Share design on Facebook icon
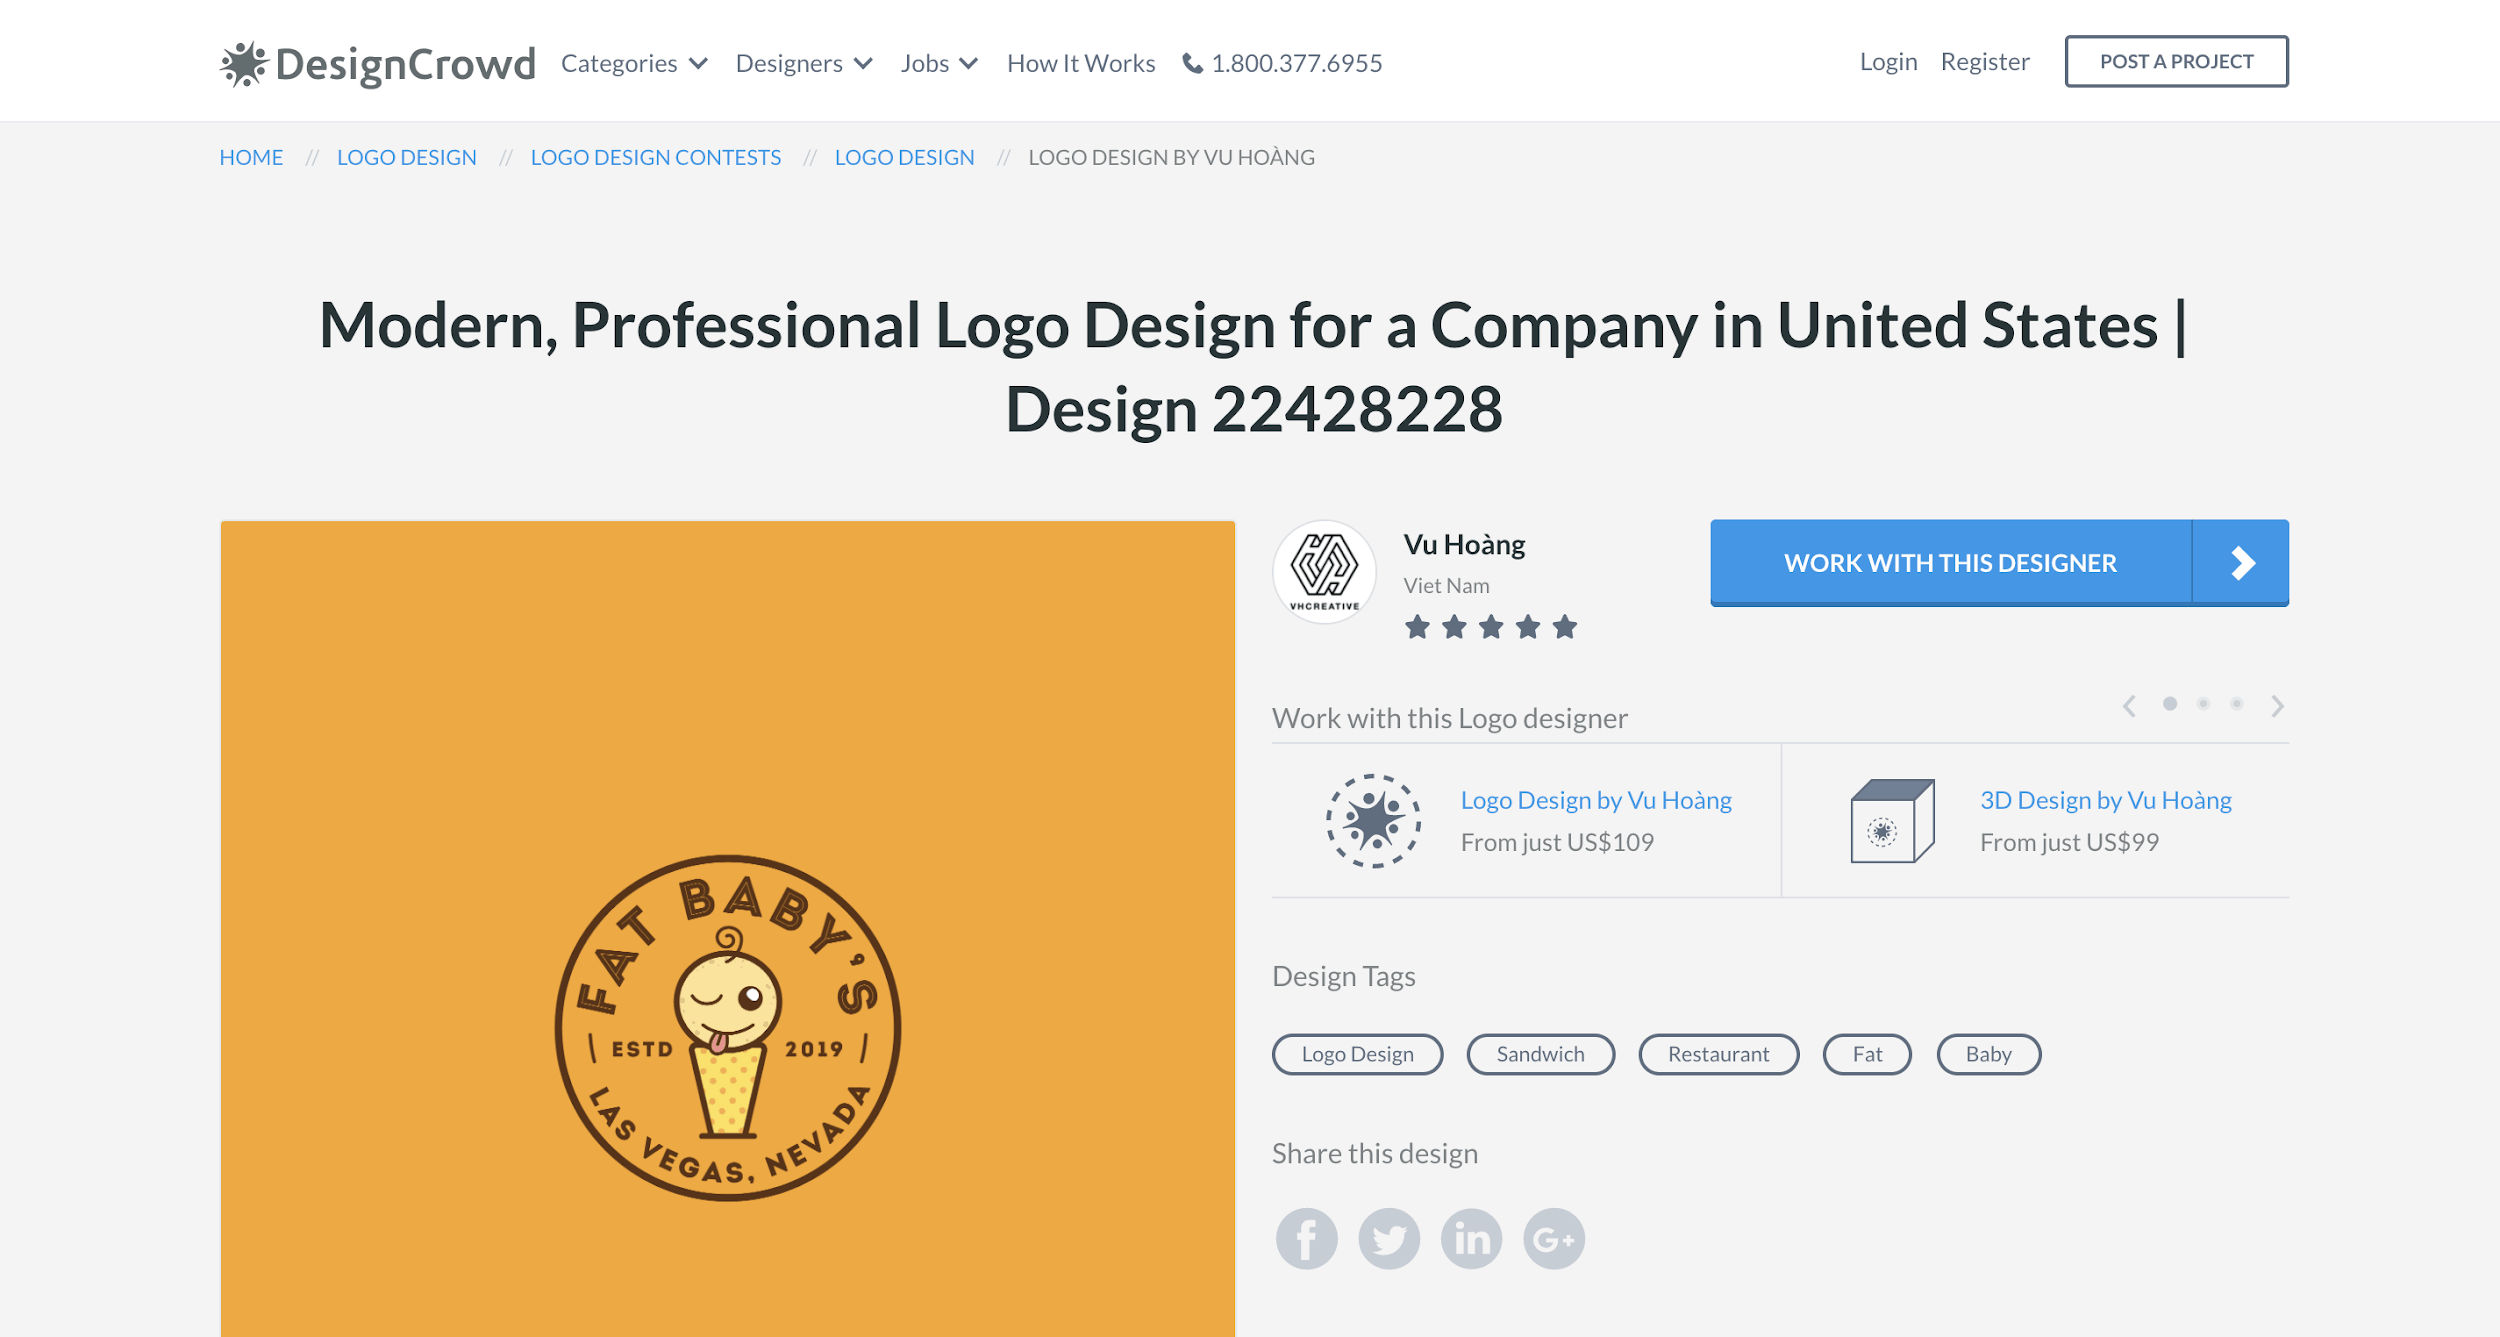Screen dimensions: 2500x1337 [x=1306, y=1239]
